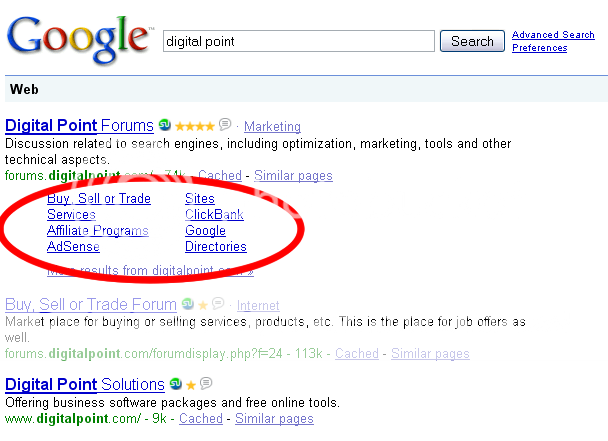Open the Affiliate Programs sitelink
This screenshot has height=441, width=608.
(x=98, y=231)
